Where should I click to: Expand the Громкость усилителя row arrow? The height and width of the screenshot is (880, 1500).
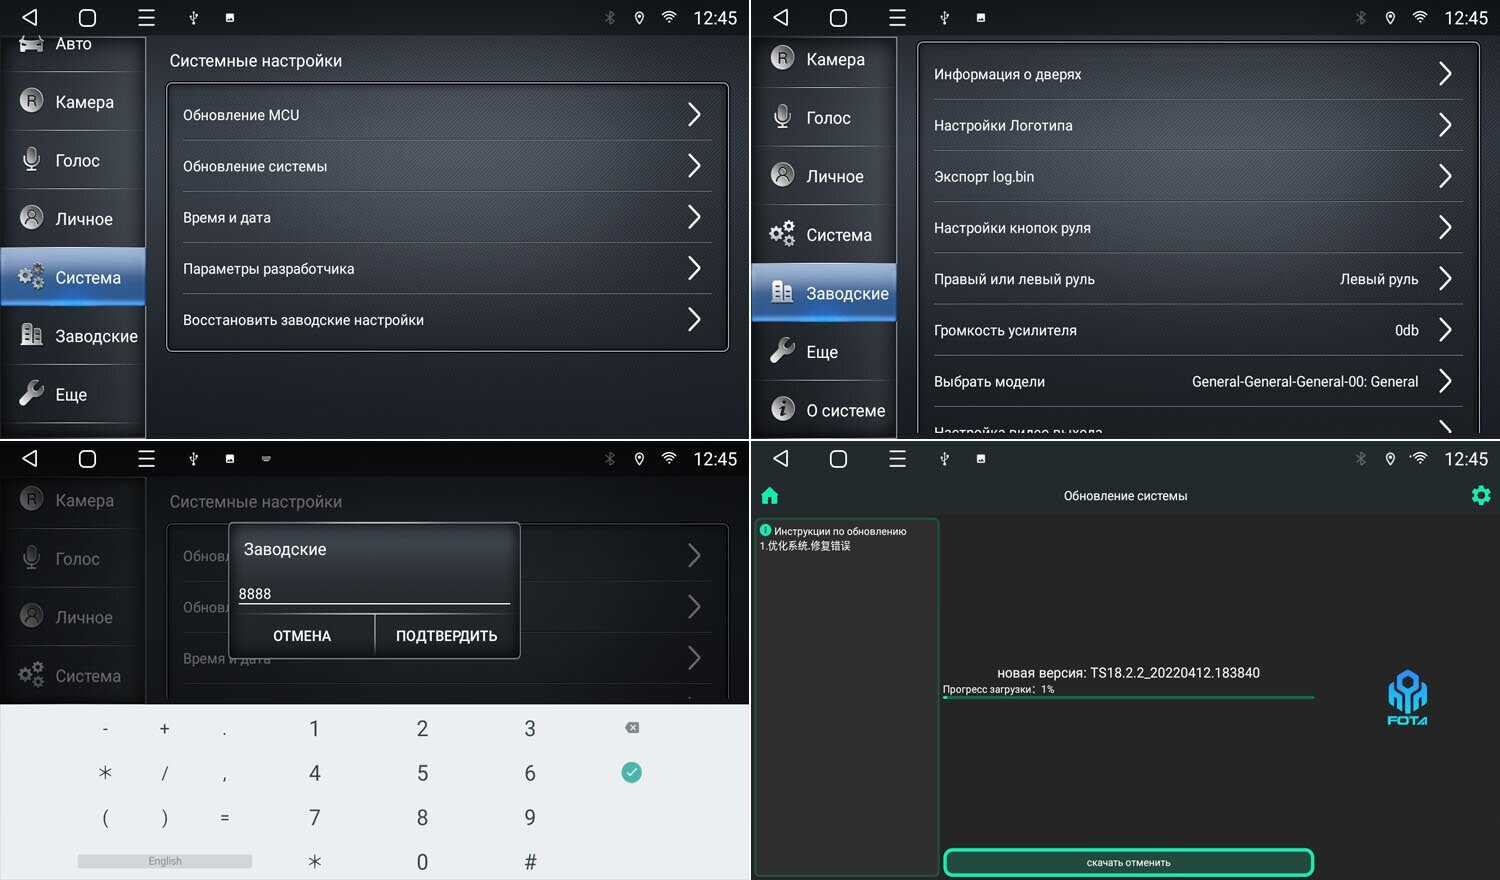(x=1445, y=330)
